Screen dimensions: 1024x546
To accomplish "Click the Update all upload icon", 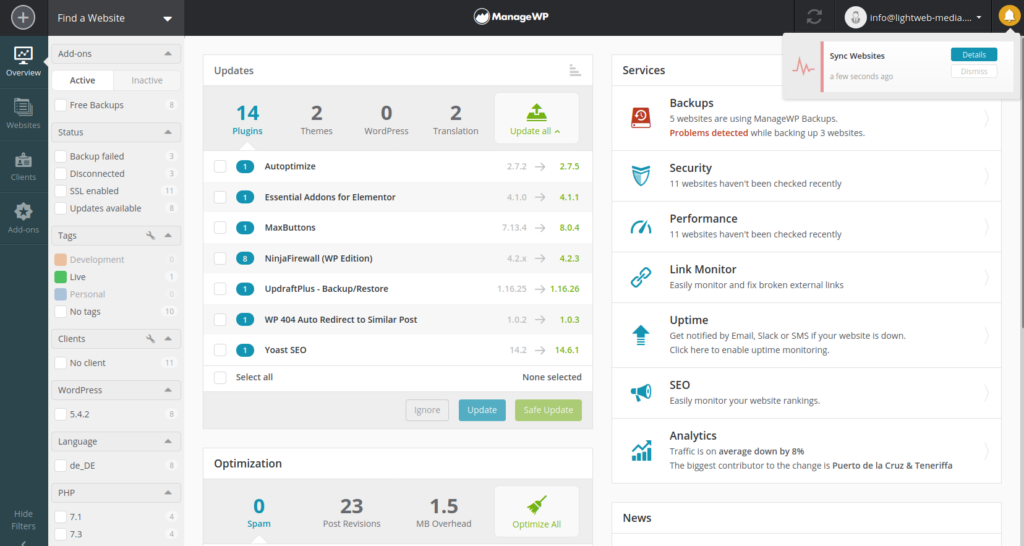I will [537, 112].
